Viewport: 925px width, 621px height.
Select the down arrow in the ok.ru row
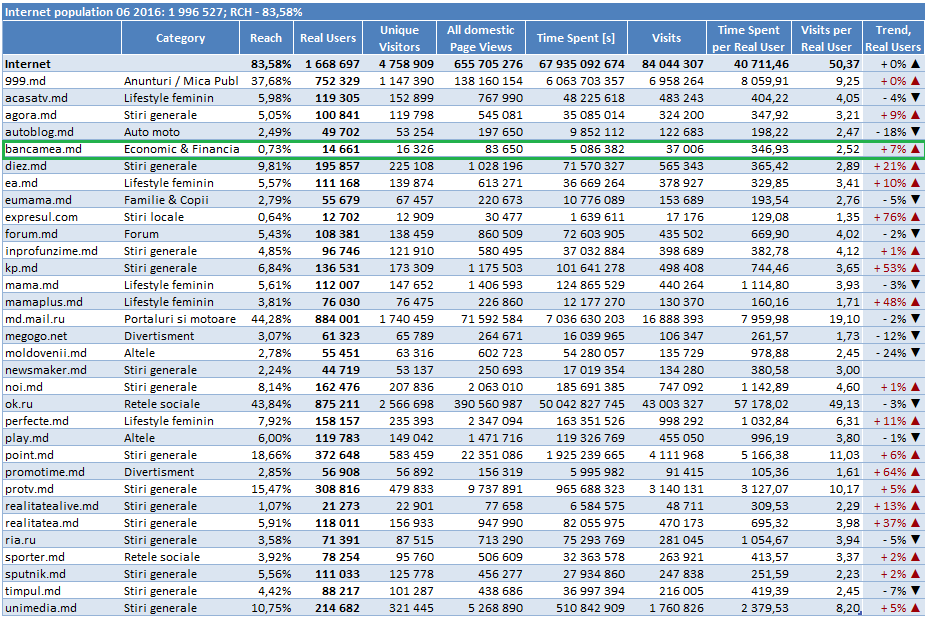(915, 404)
